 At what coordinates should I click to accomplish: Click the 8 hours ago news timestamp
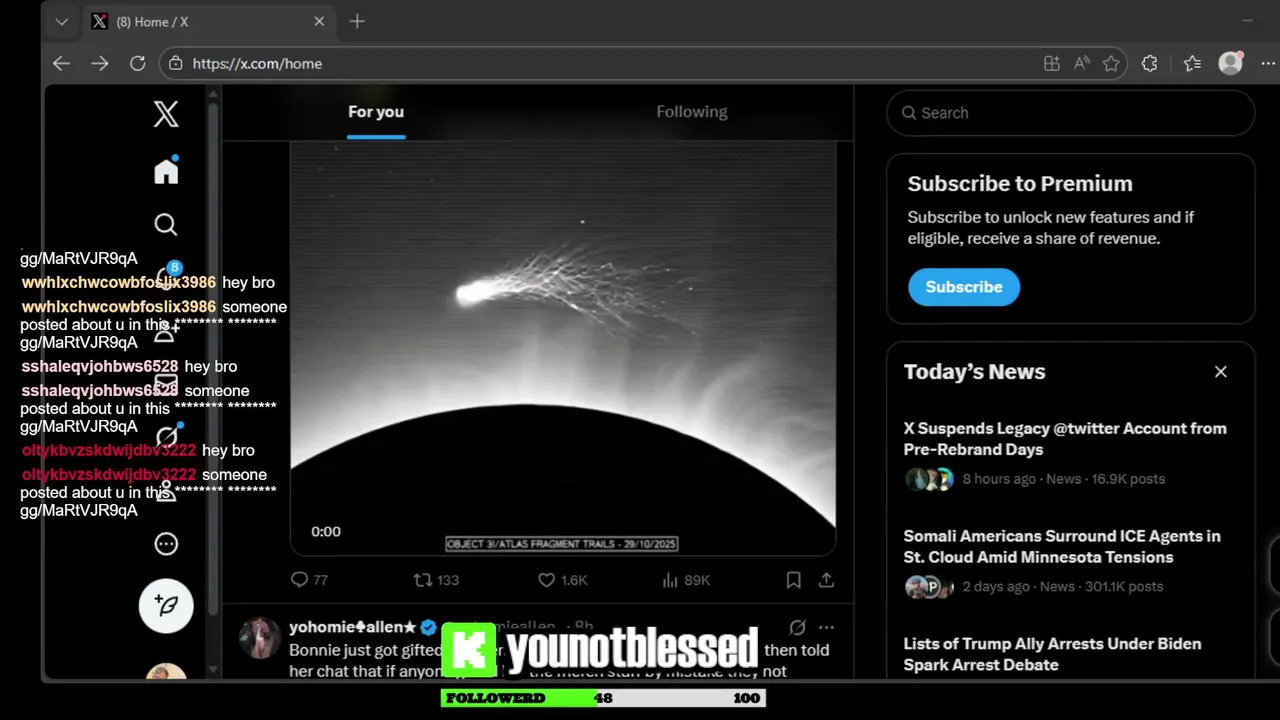[999, 479]
